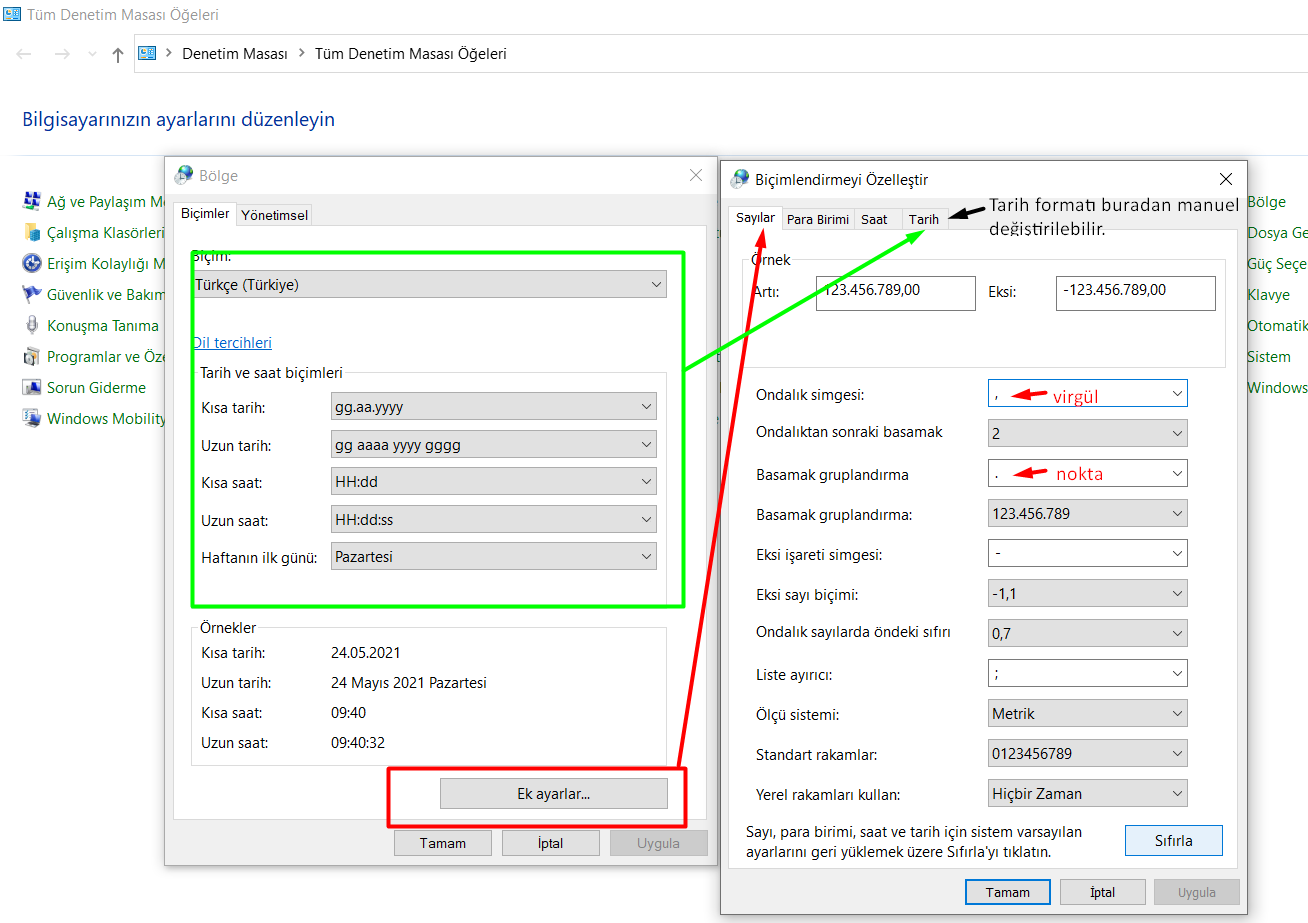
Task: Open the leading zero 0,7 dropdown
Action: [1087, 633]
